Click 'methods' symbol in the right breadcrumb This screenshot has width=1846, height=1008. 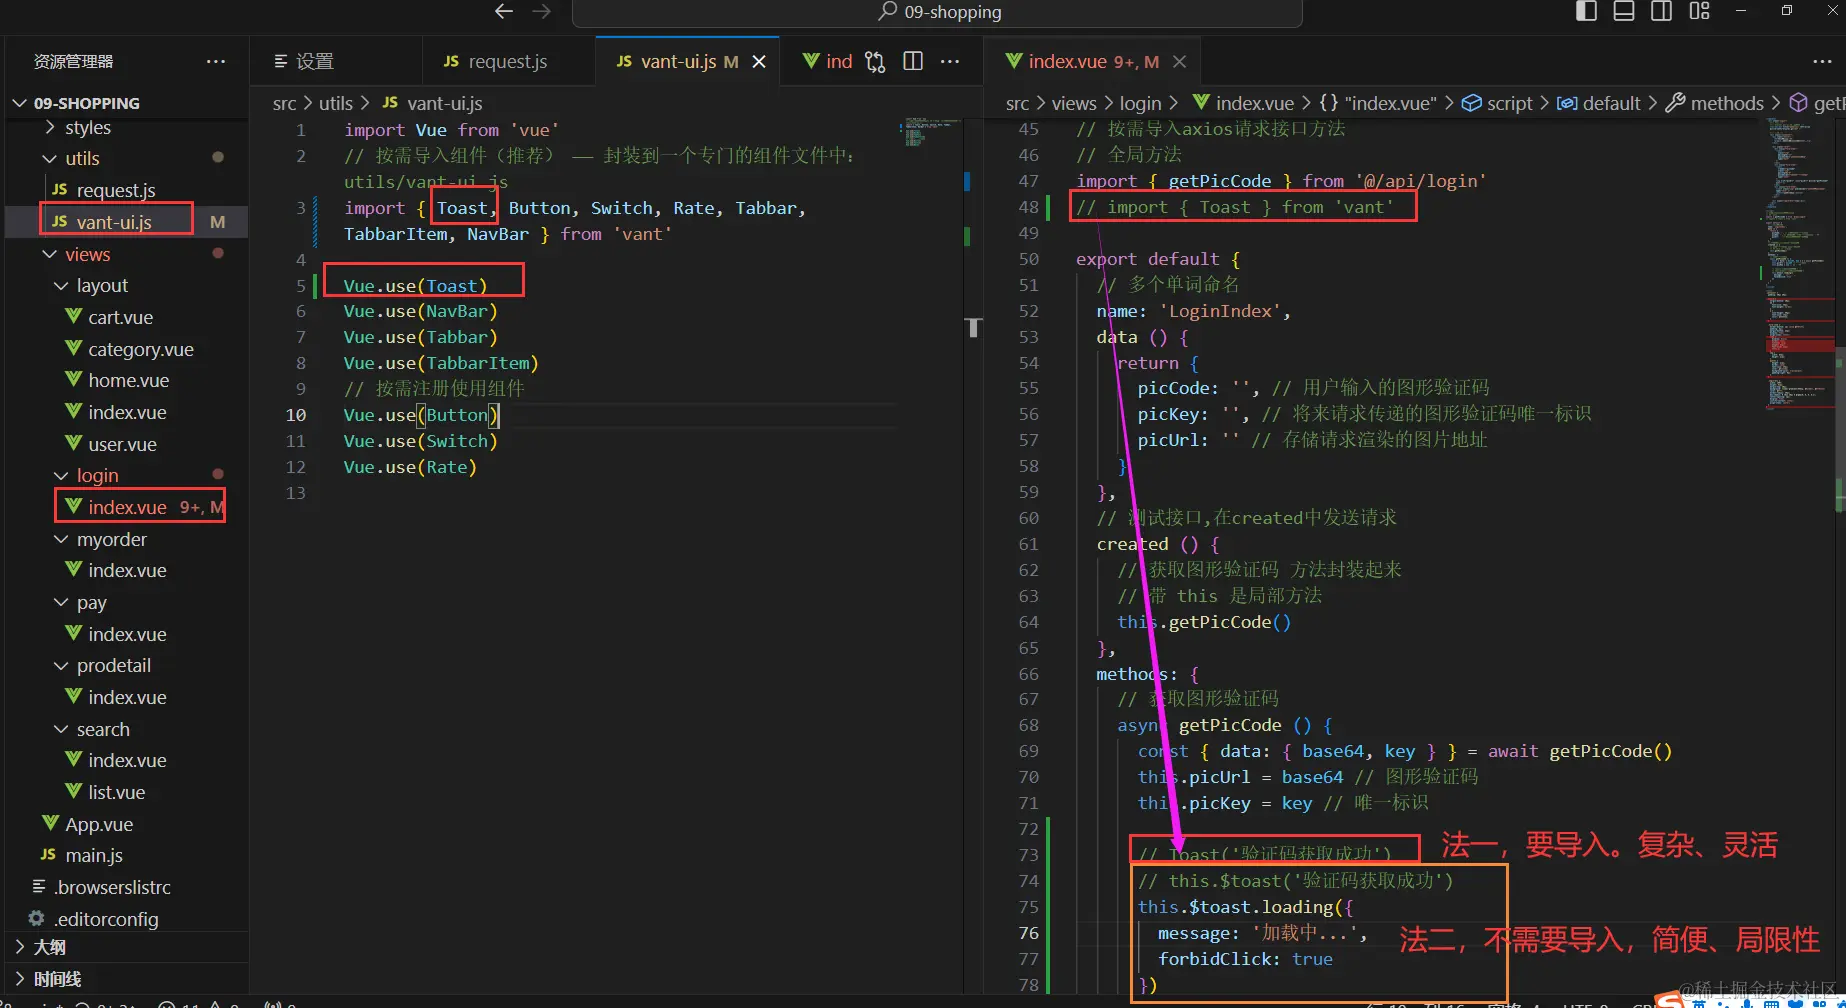[x=1715, y=103]
